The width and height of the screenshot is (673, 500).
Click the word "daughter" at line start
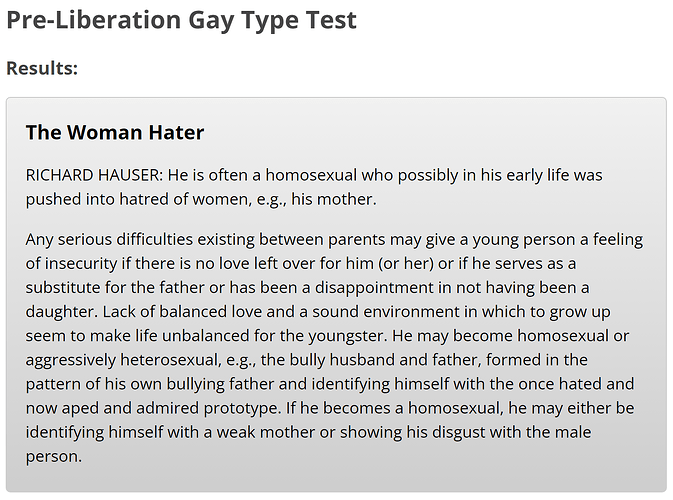(60, 312)
